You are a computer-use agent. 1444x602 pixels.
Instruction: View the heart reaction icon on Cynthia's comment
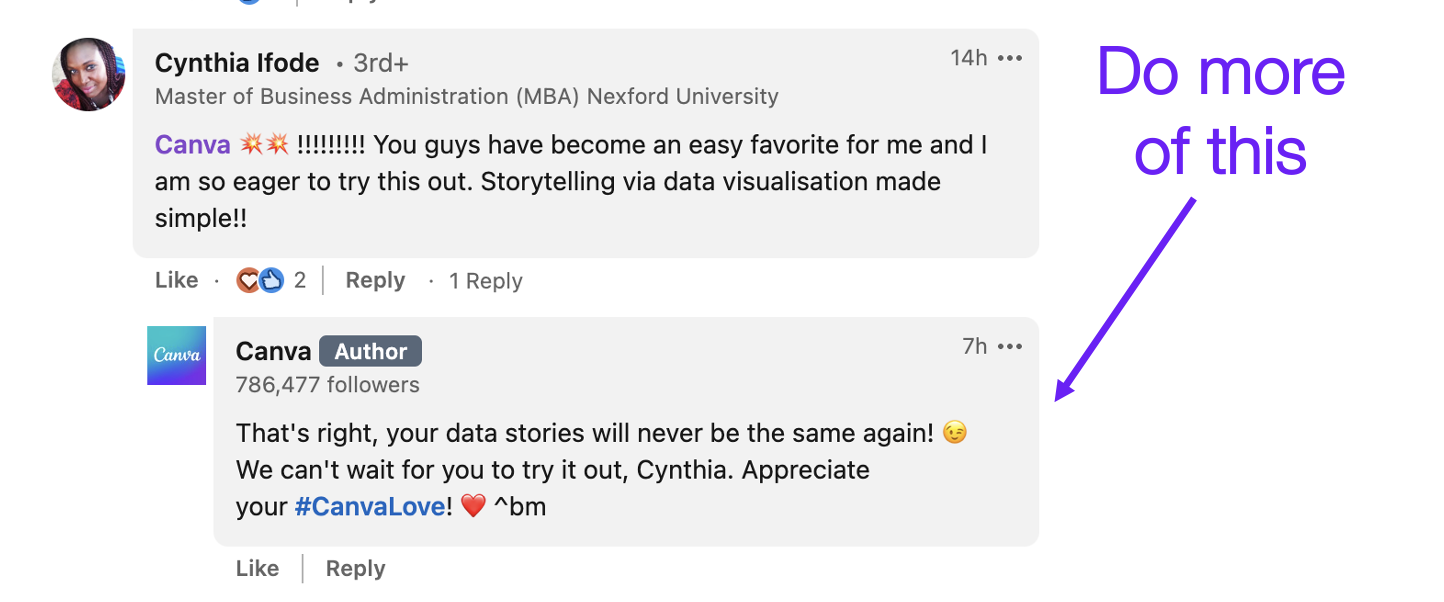248,281
